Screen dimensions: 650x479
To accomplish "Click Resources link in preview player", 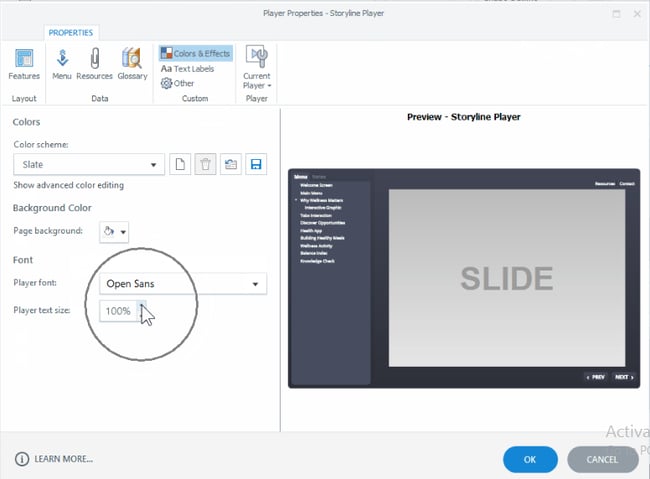I will pos(605,184).
